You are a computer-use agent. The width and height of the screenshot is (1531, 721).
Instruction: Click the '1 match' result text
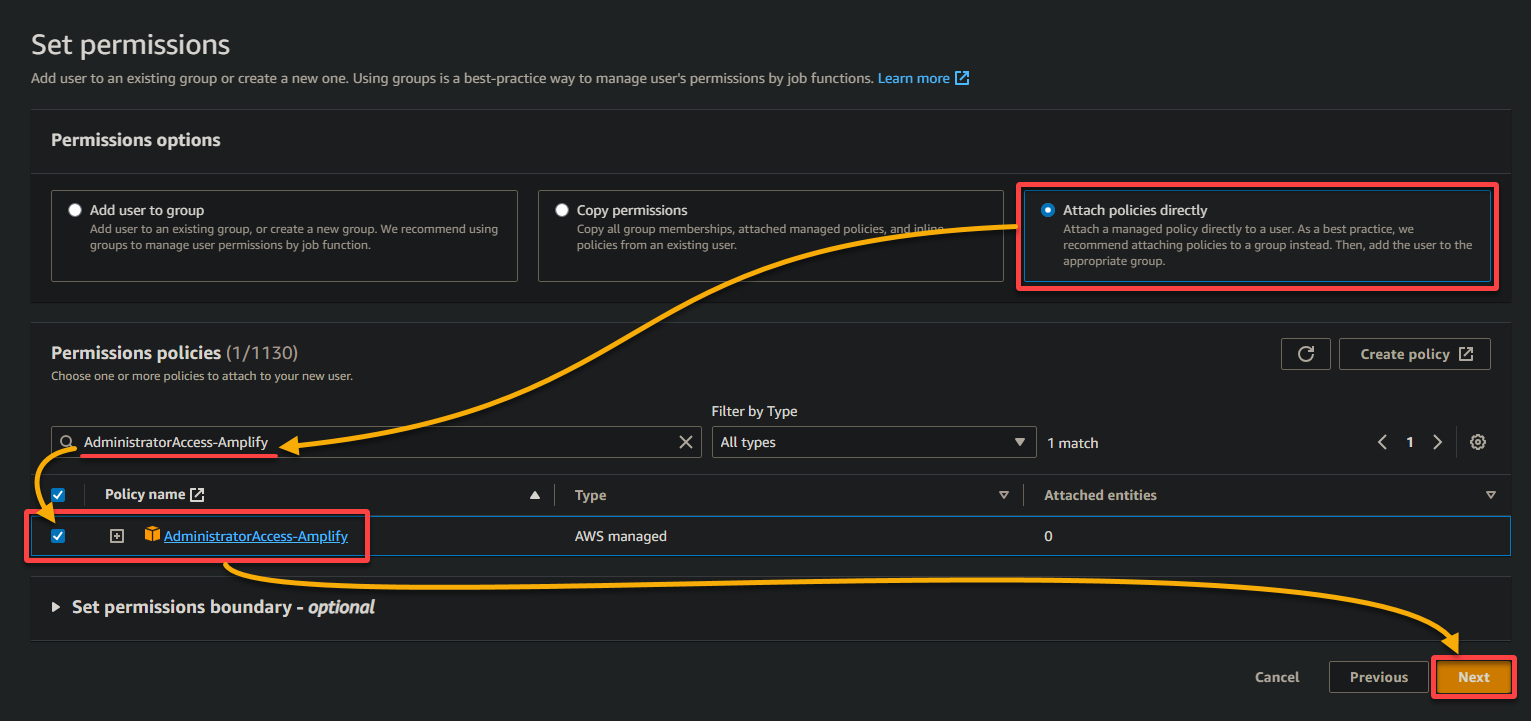[1073, 442]
